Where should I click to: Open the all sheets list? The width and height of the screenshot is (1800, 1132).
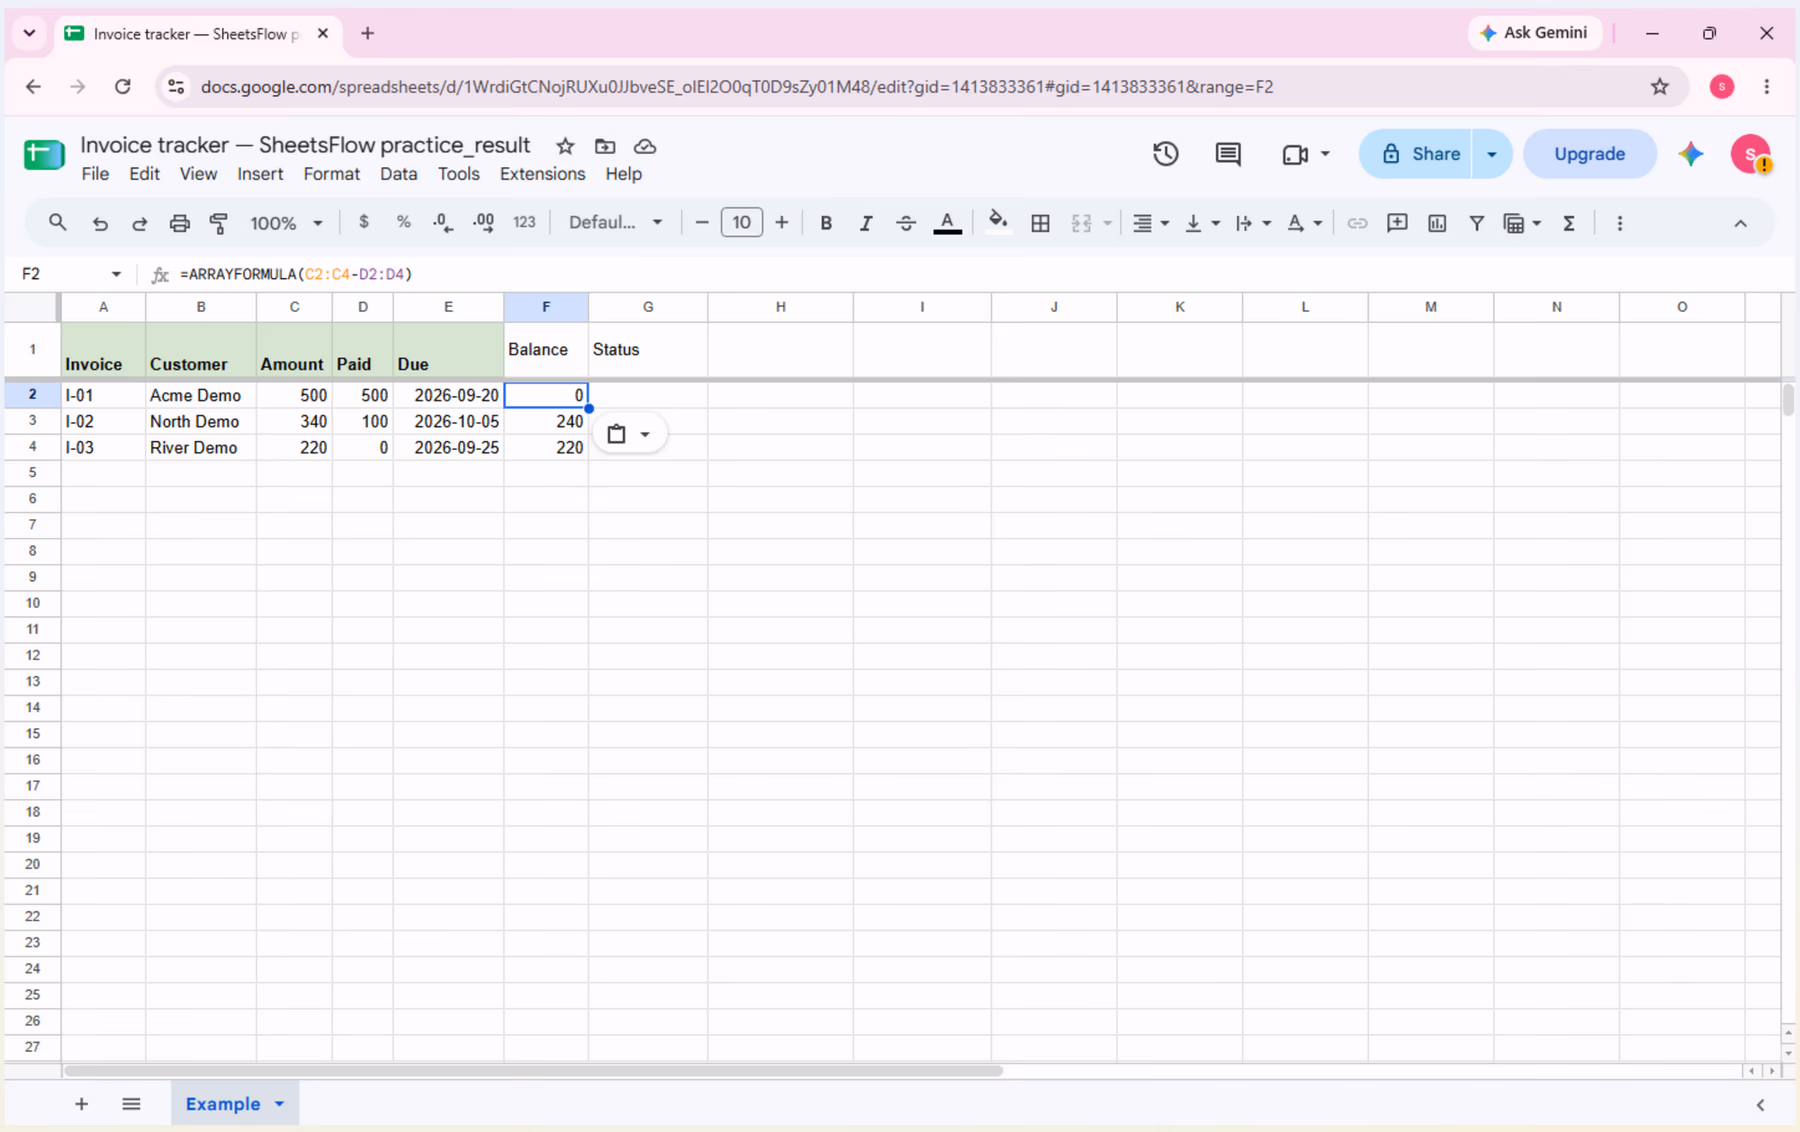131,1104
